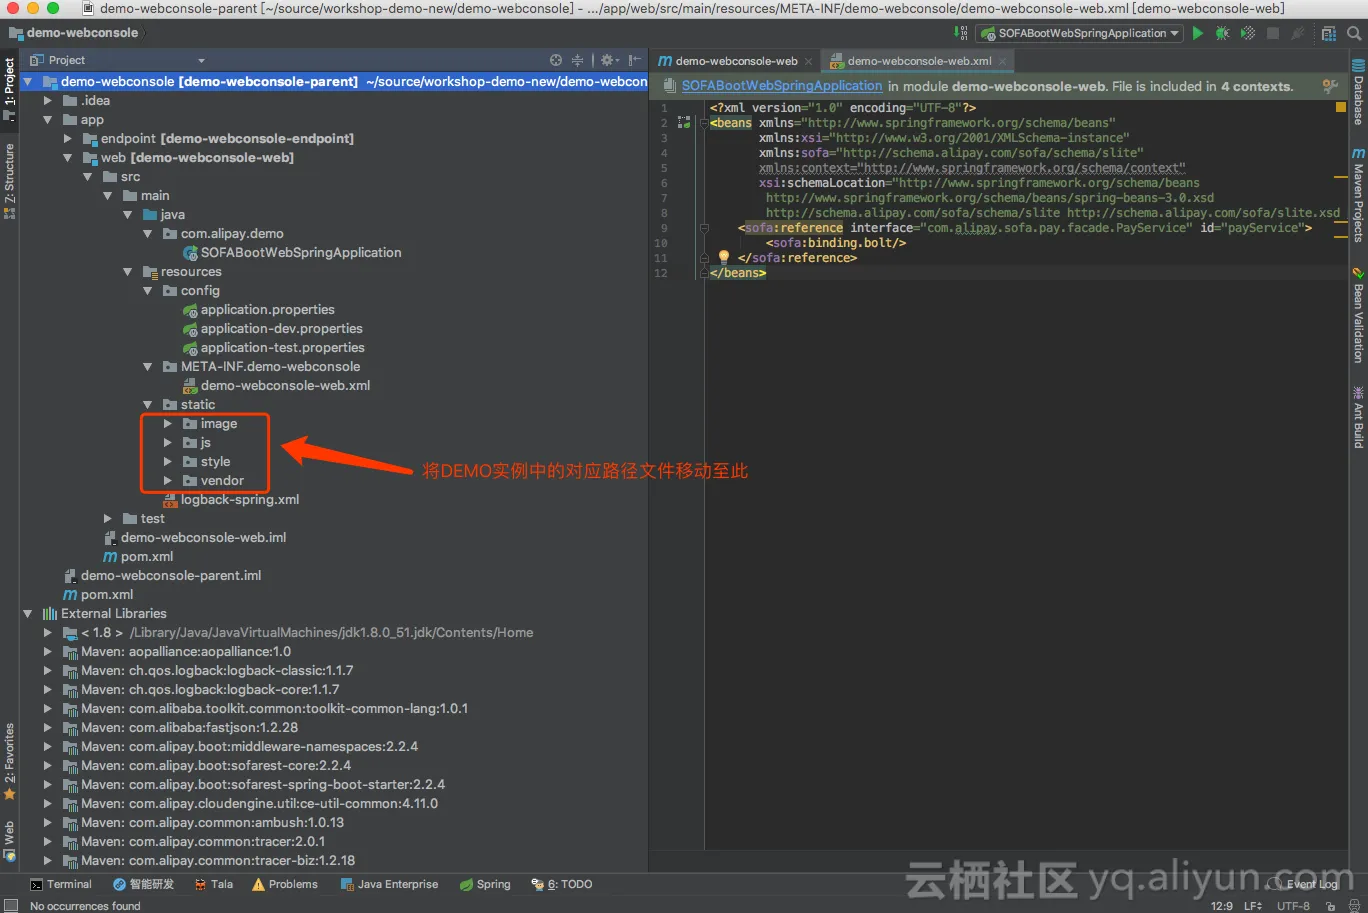Collapse the beans tag fold marker
This screenshot has height=913, width=1368.
click(x=704, y=123)
